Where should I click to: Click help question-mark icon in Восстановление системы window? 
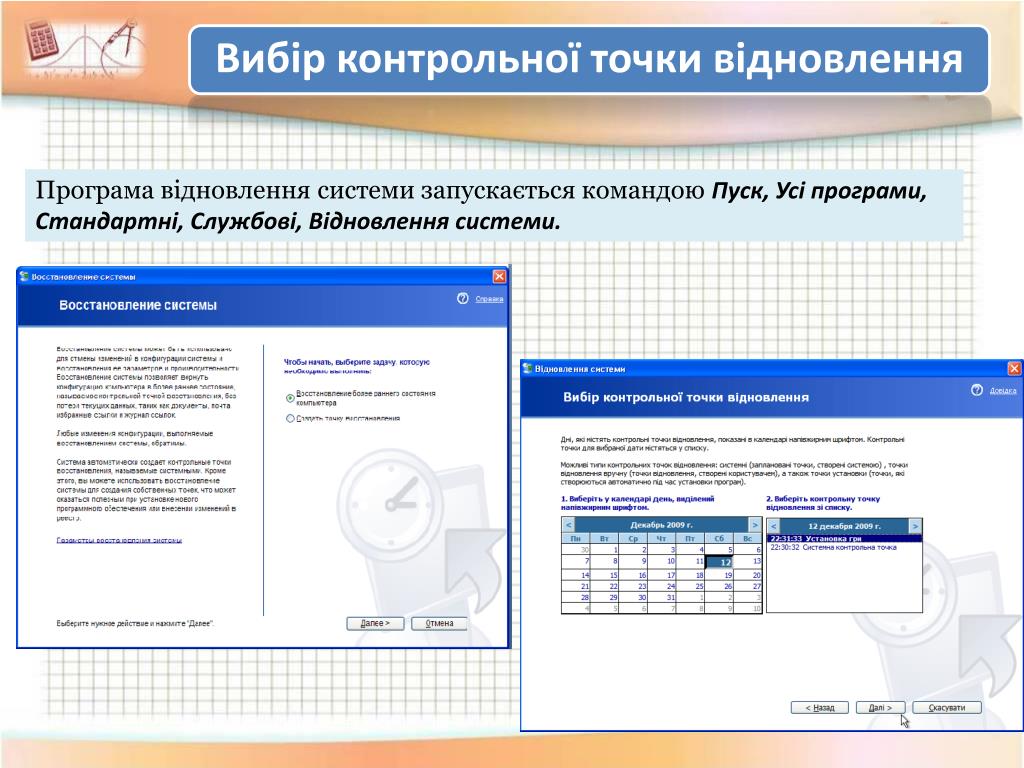pyautogui.click(x=463, y=298)
